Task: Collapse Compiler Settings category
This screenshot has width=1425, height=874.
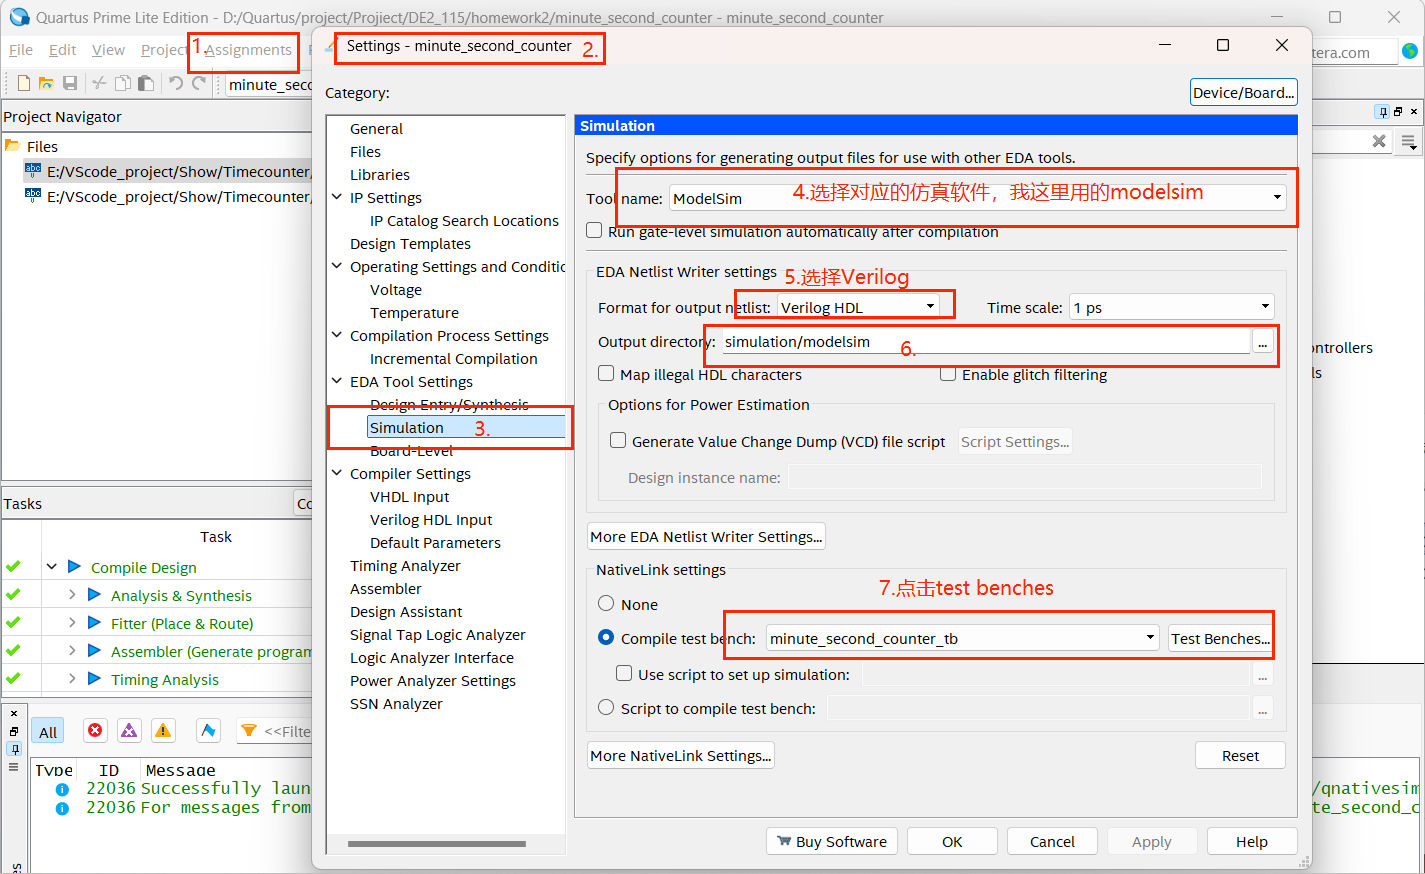Action: coord(338,473)
